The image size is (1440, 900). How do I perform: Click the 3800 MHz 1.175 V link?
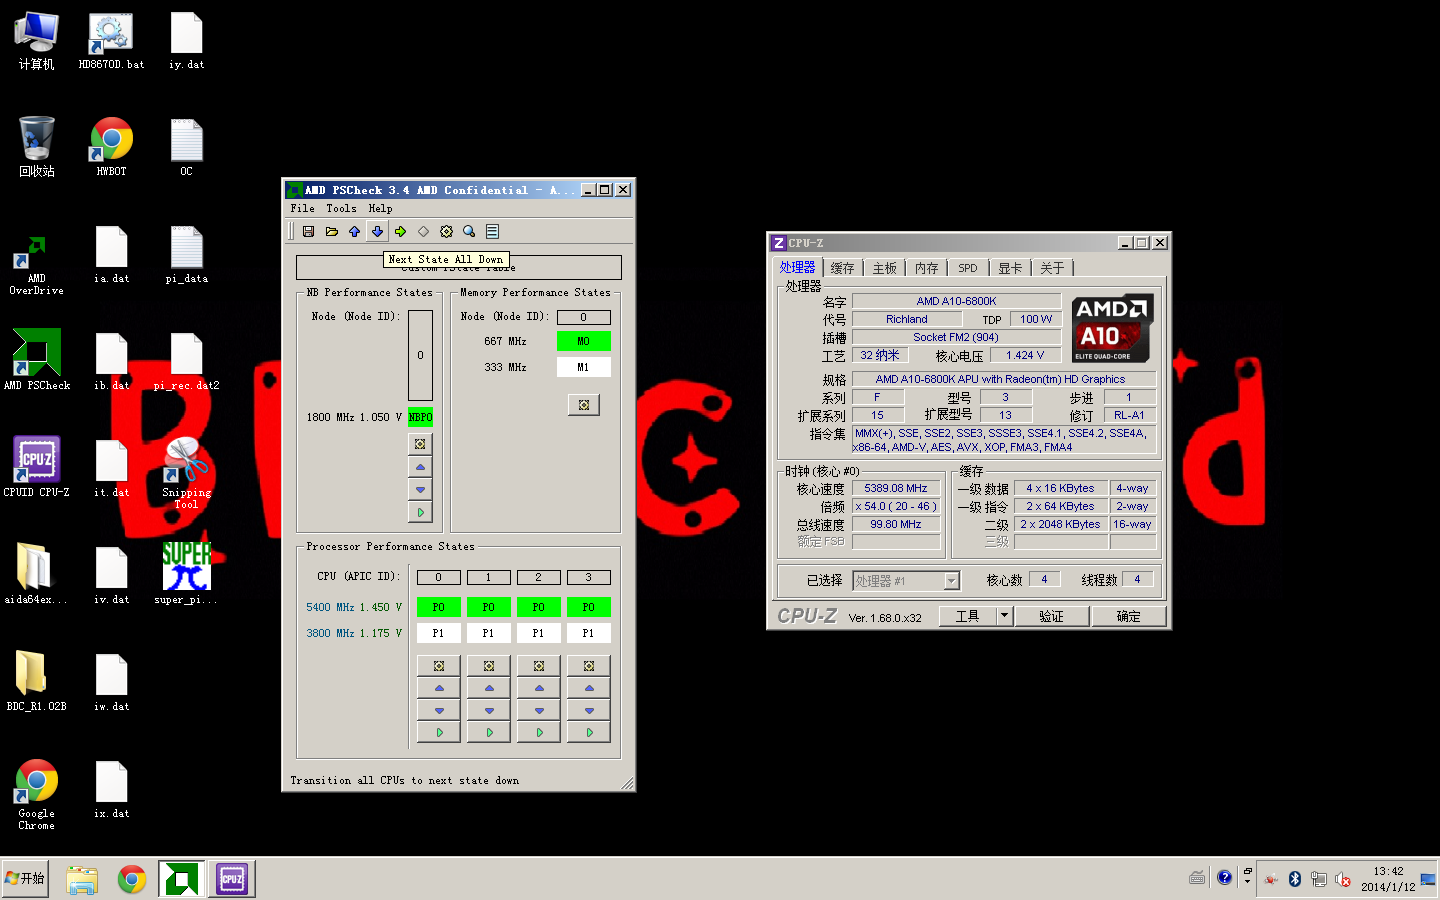[x=354, y=633]
